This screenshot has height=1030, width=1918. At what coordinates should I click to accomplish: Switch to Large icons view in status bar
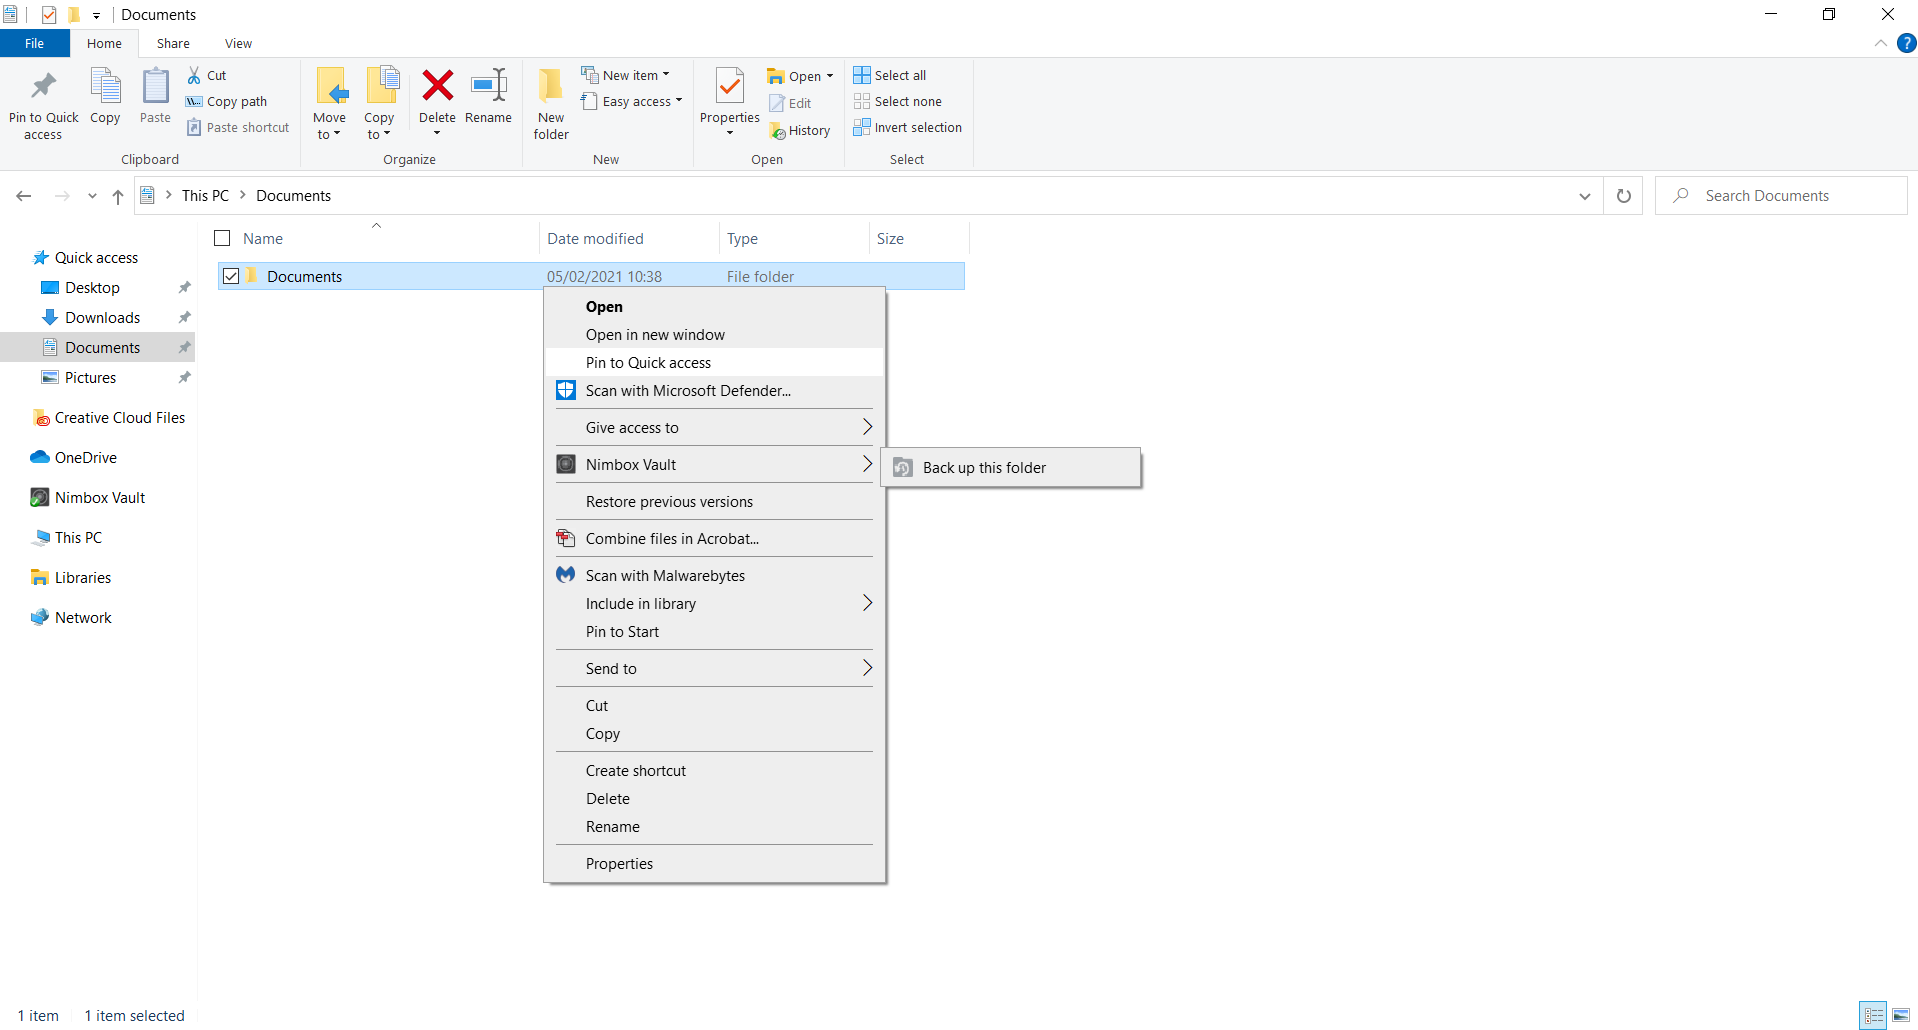(x=1901, y=1015)
